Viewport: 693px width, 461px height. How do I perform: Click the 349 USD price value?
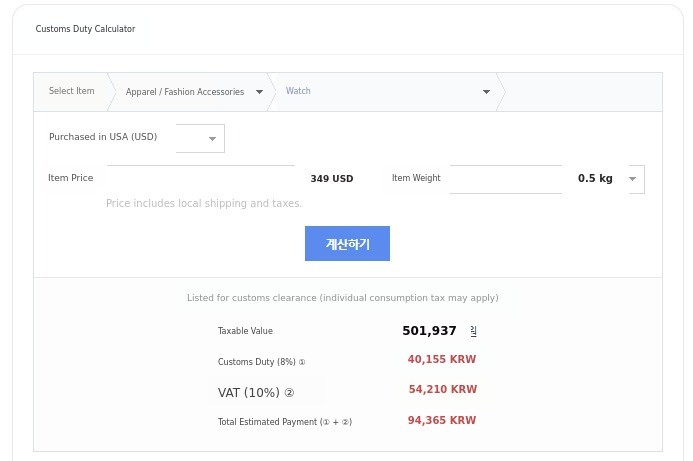point(331,179)
